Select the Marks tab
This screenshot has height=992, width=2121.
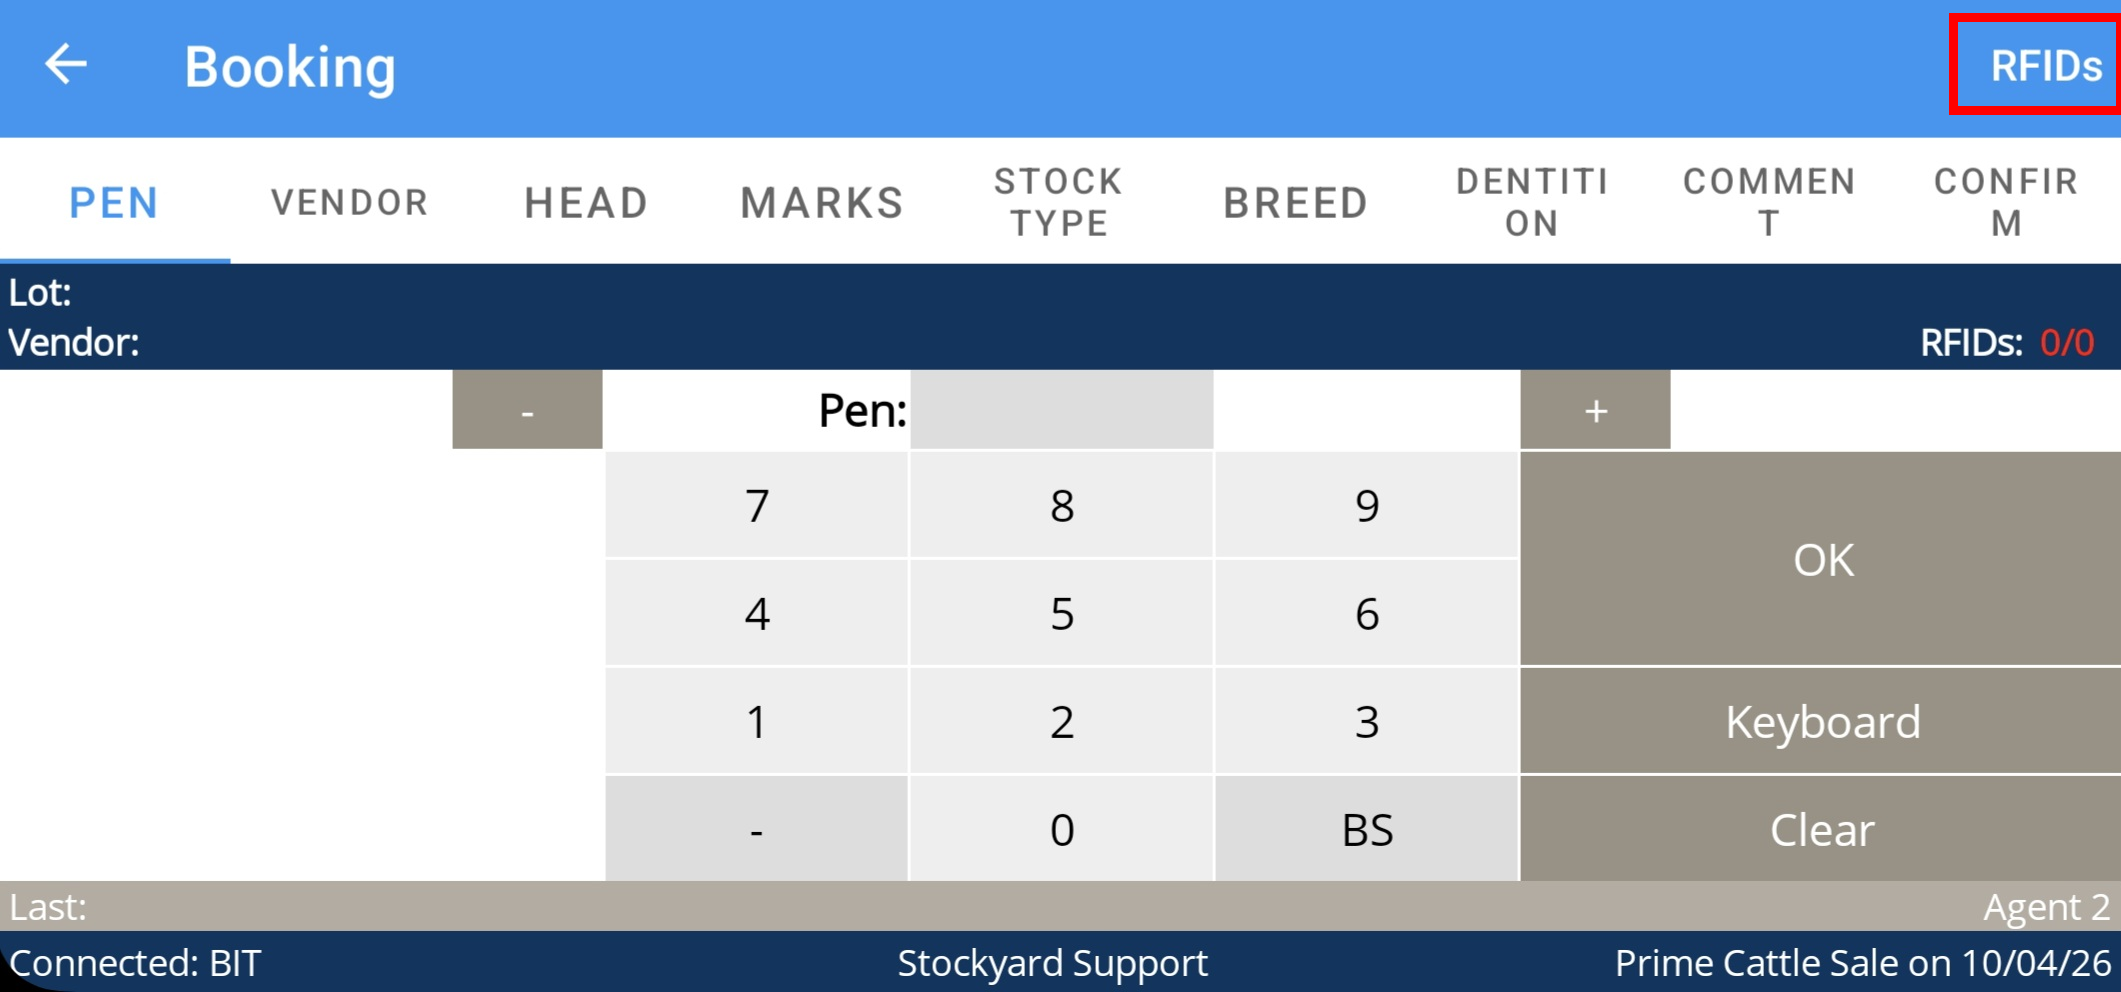(822, 202)
